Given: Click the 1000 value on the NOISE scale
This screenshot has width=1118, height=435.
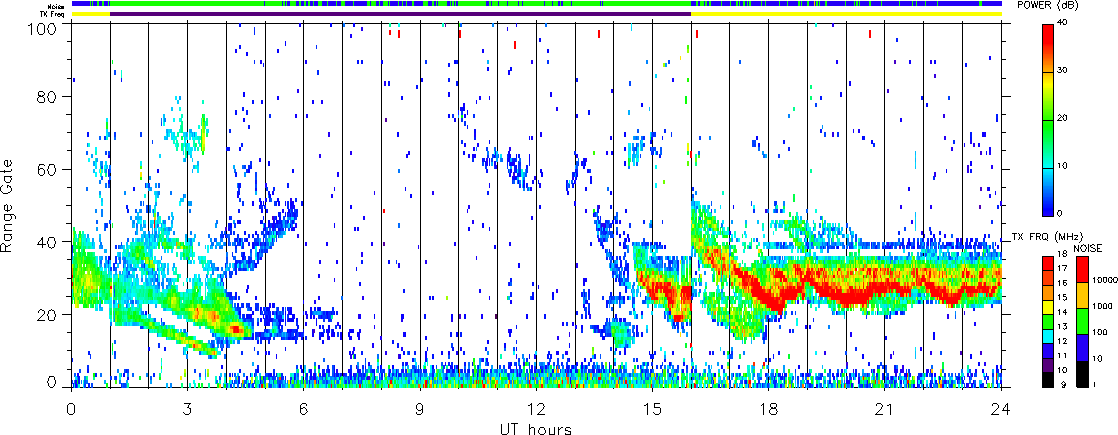Looking at the screenshot, I should (1102, 307).
